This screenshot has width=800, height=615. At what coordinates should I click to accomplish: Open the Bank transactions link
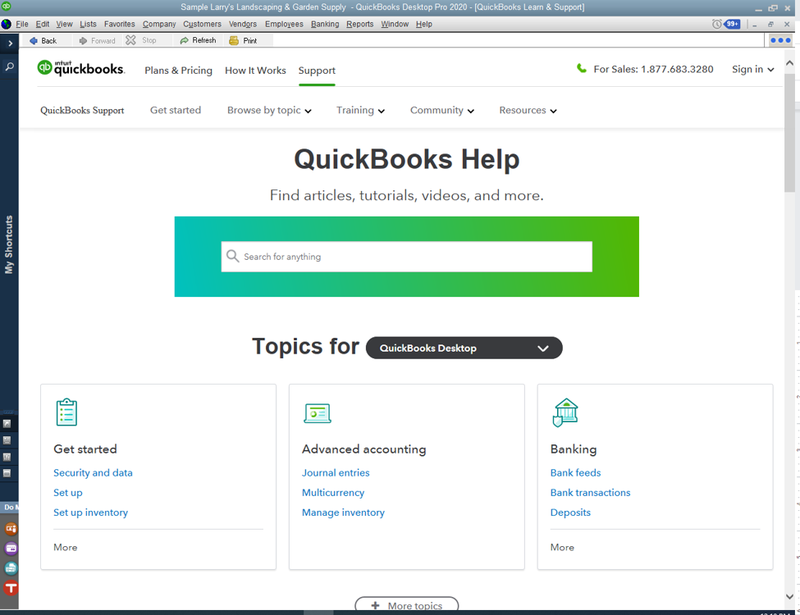tap(590, 493)
